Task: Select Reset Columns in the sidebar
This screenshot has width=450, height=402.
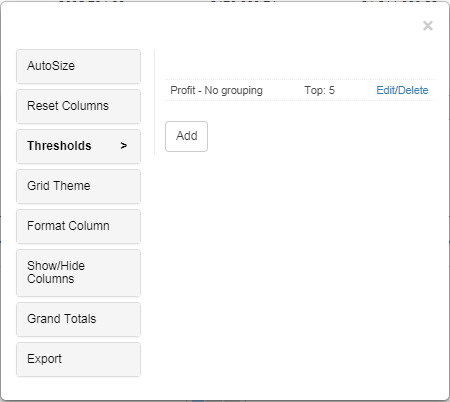Action: tap(78, 106)
